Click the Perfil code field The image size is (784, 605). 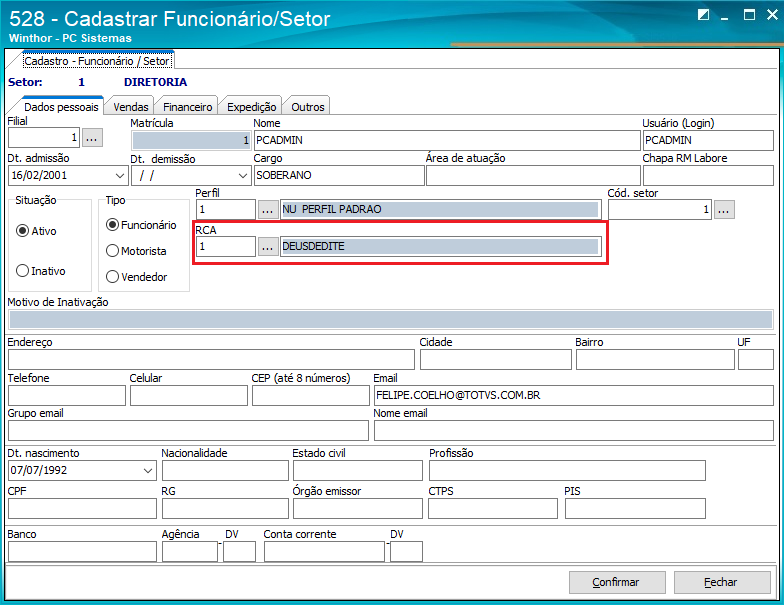click(x=226, y=210)
